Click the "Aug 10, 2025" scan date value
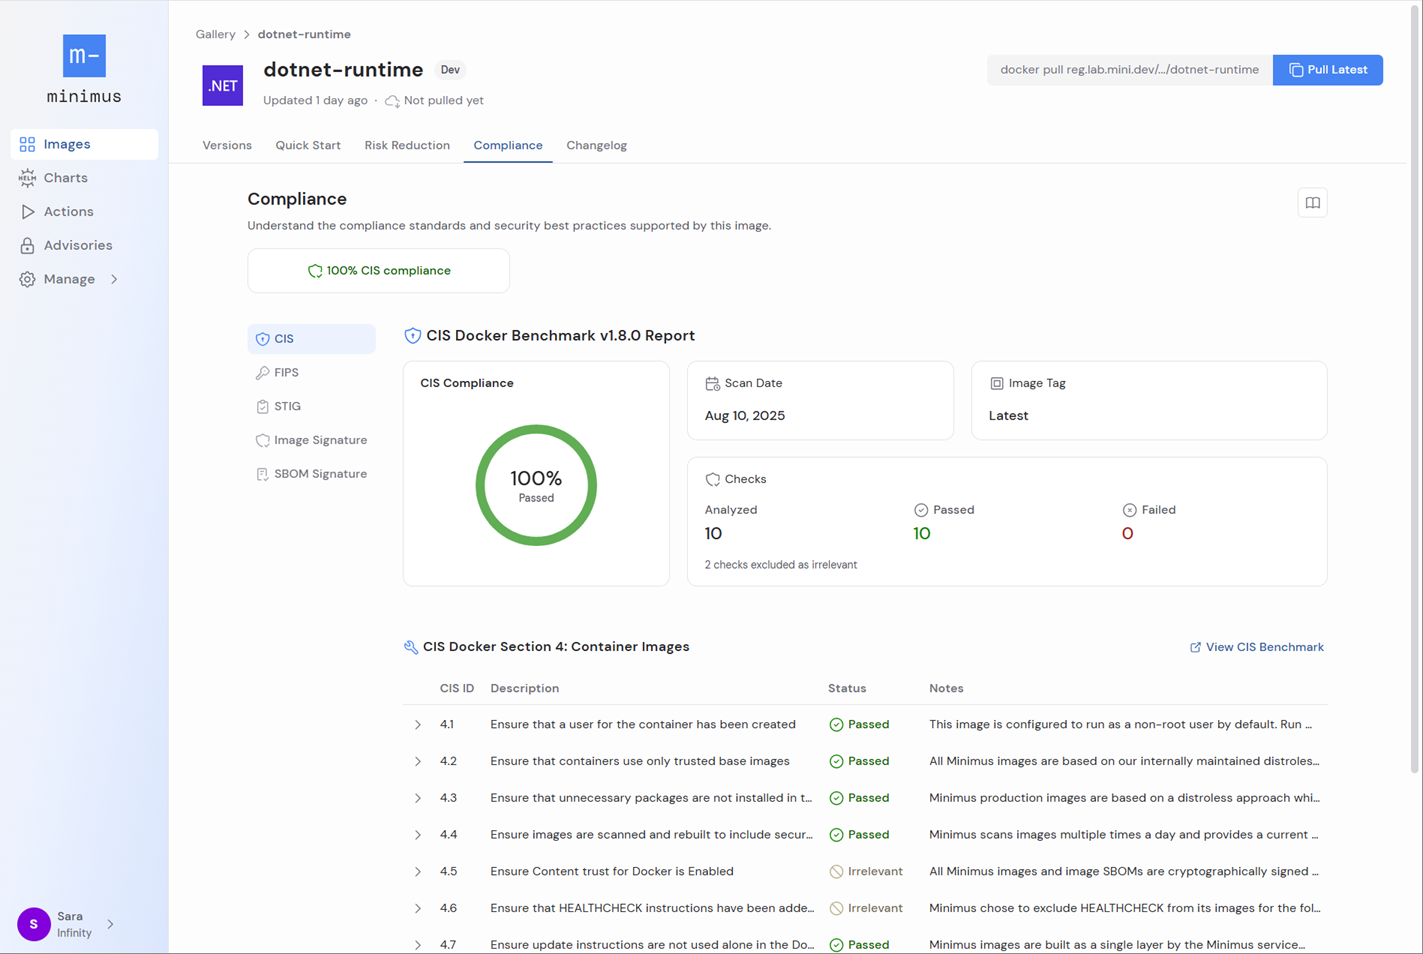This screenshot has height=954, width=1423. [x=745, y=416]
